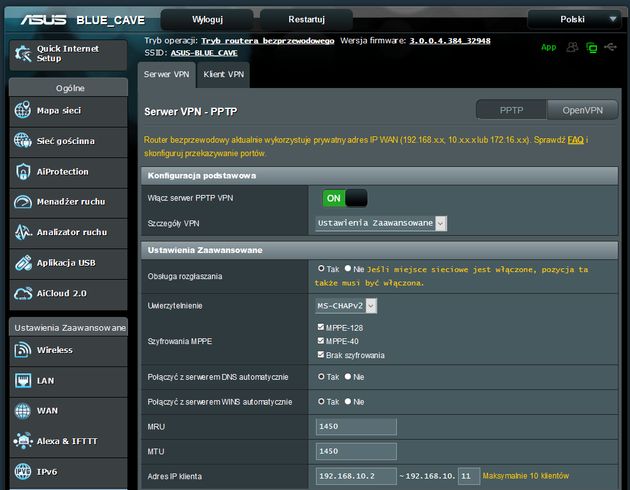The width and height of the screenshot is (630, 490).
Task: Click the firmware version 3.0.0.4.384_32948 link
Action: click(x=450, y=41)
